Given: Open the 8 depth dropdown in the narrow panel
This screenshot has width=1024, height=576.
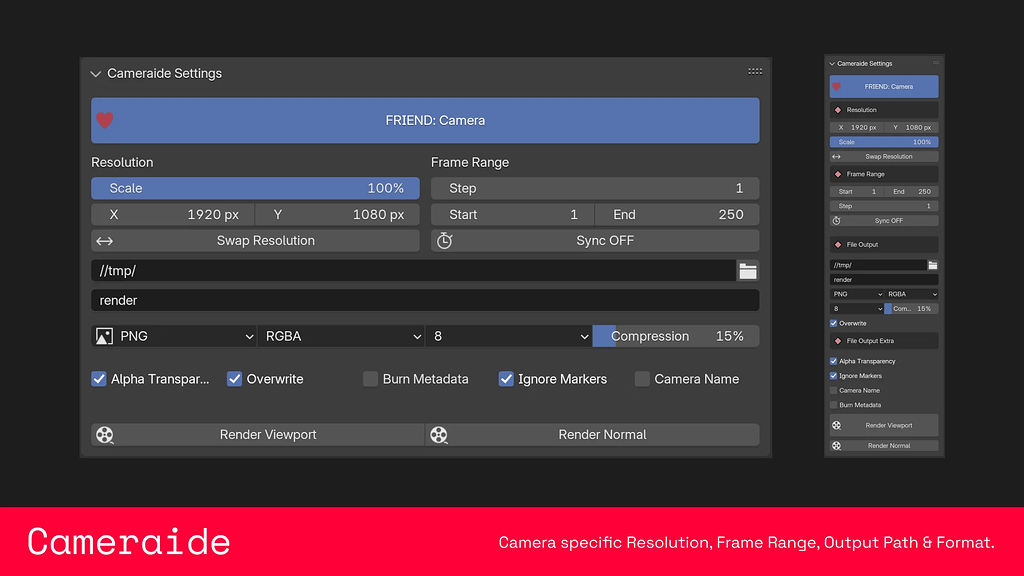Looking at the screenshot, I should (857, 309).
